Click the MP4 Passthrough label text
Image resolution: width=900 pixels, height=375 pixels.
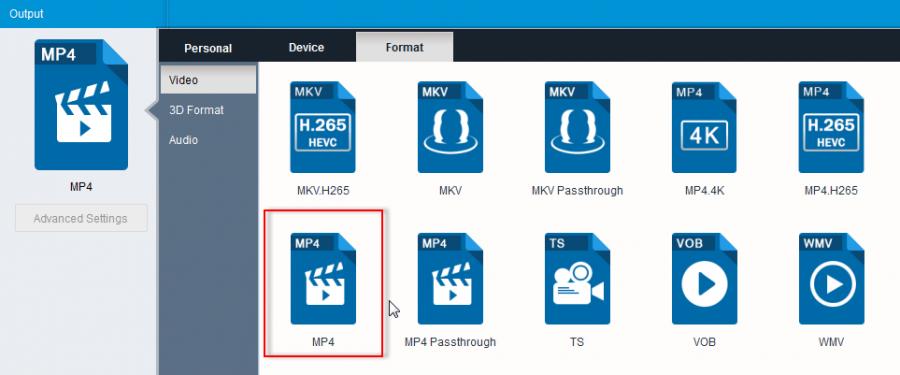[450, 342]
